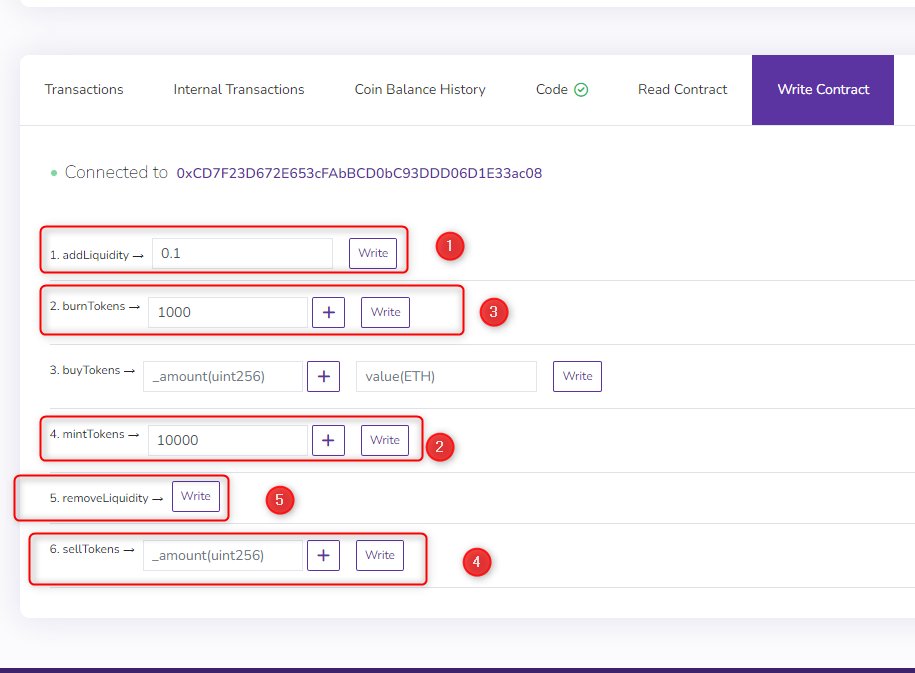Open connected address 0xCD7F23D6...ac08 link
The width and height of the screenshot is (915, 673).
[x=359, y=173]
